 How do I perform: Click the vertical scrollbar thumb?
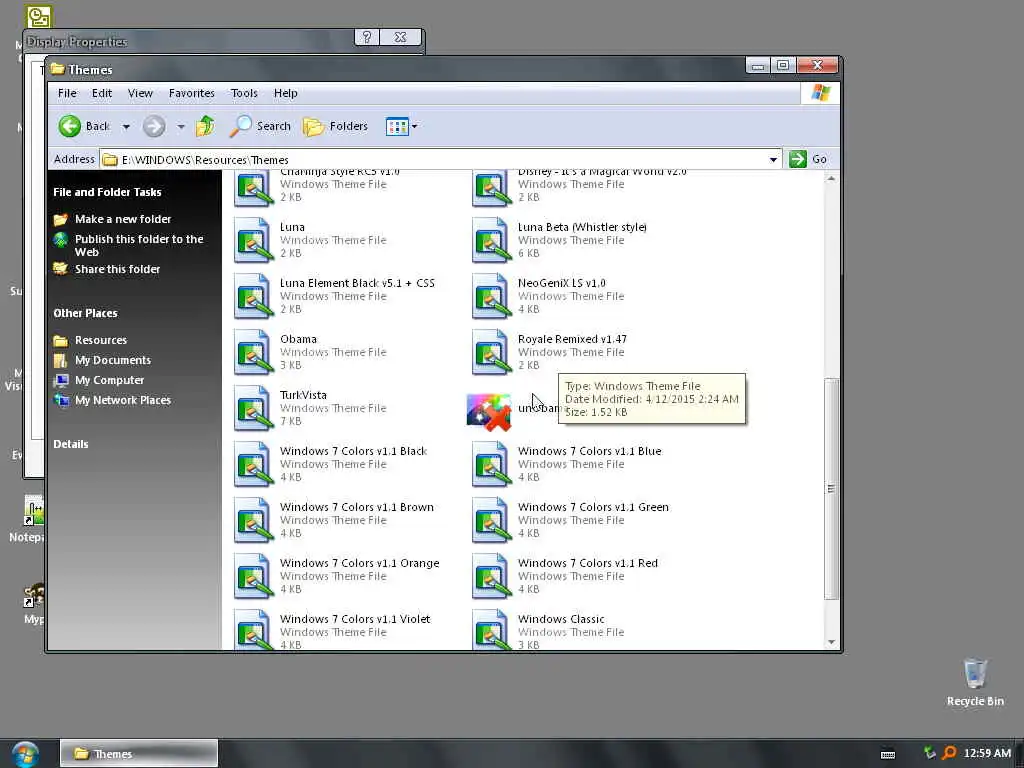[x=831, y=488]
